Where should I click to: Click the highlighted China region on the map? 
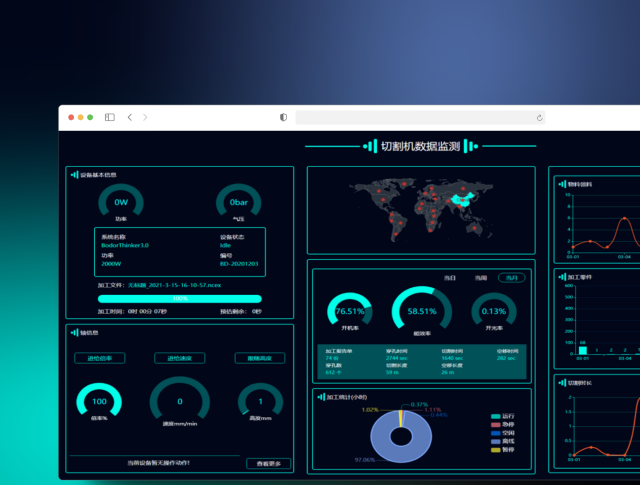tap(462, 200)
